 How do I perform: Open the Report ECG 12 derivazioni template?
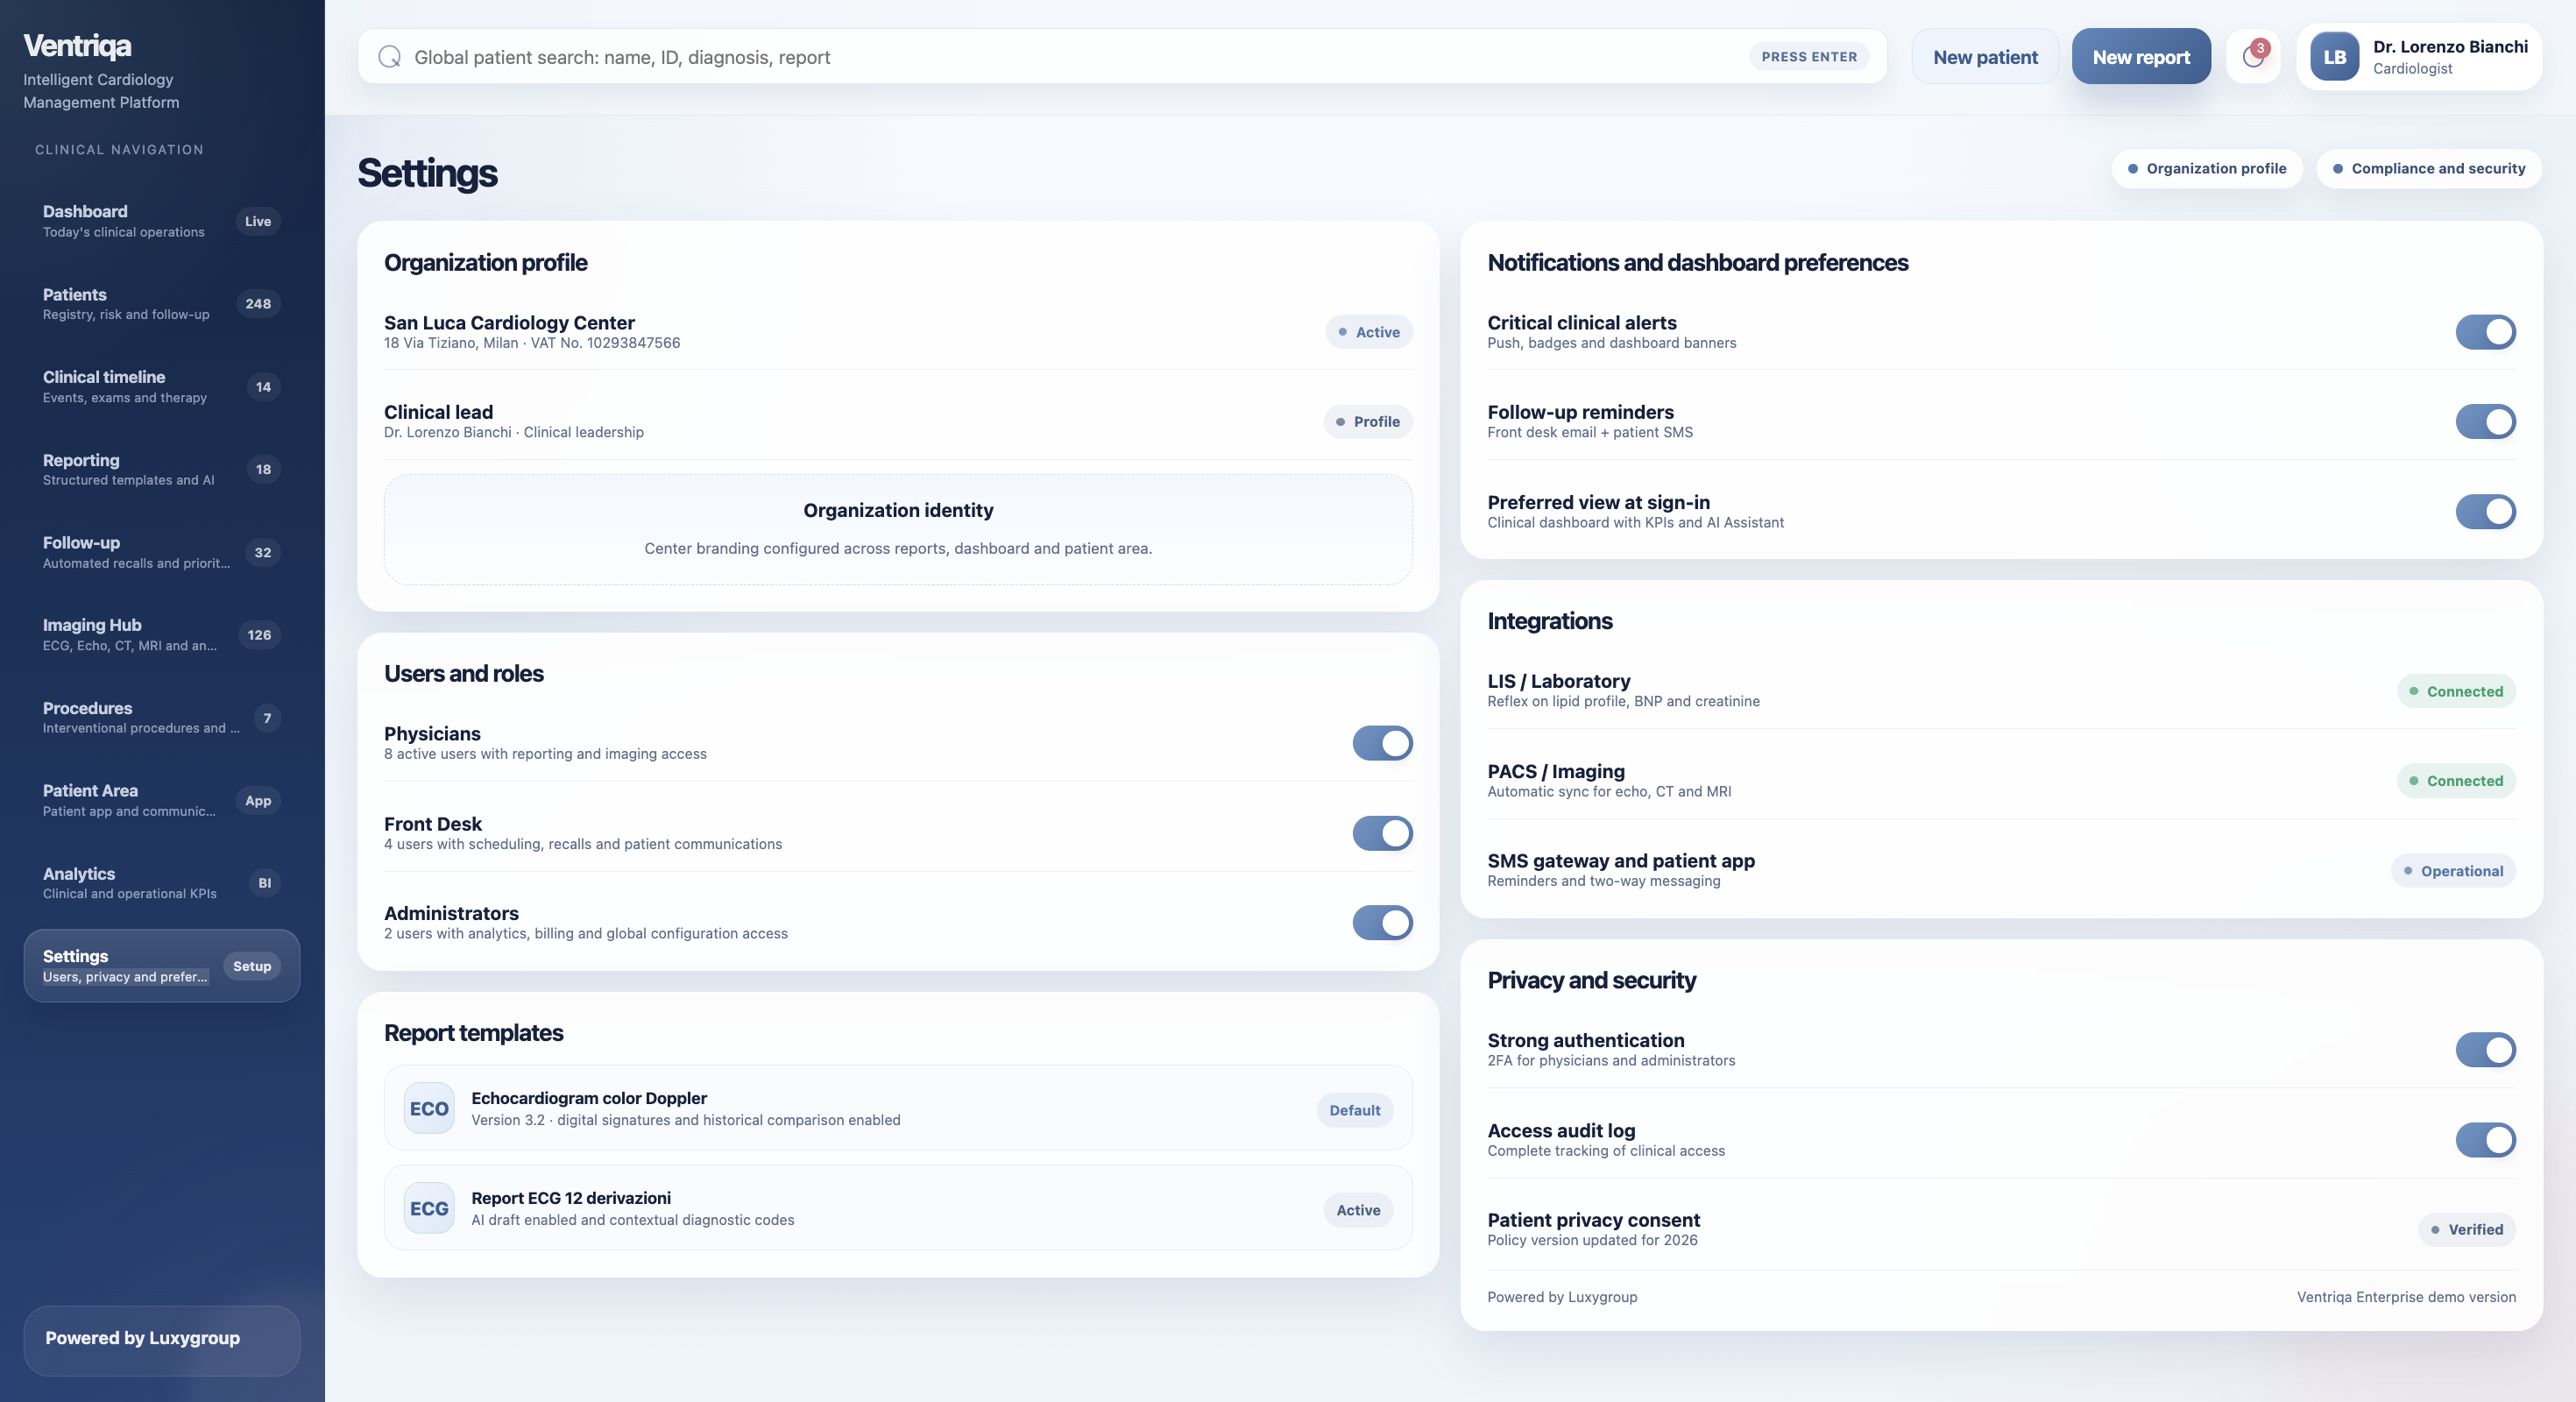[x=898, y=1208]
